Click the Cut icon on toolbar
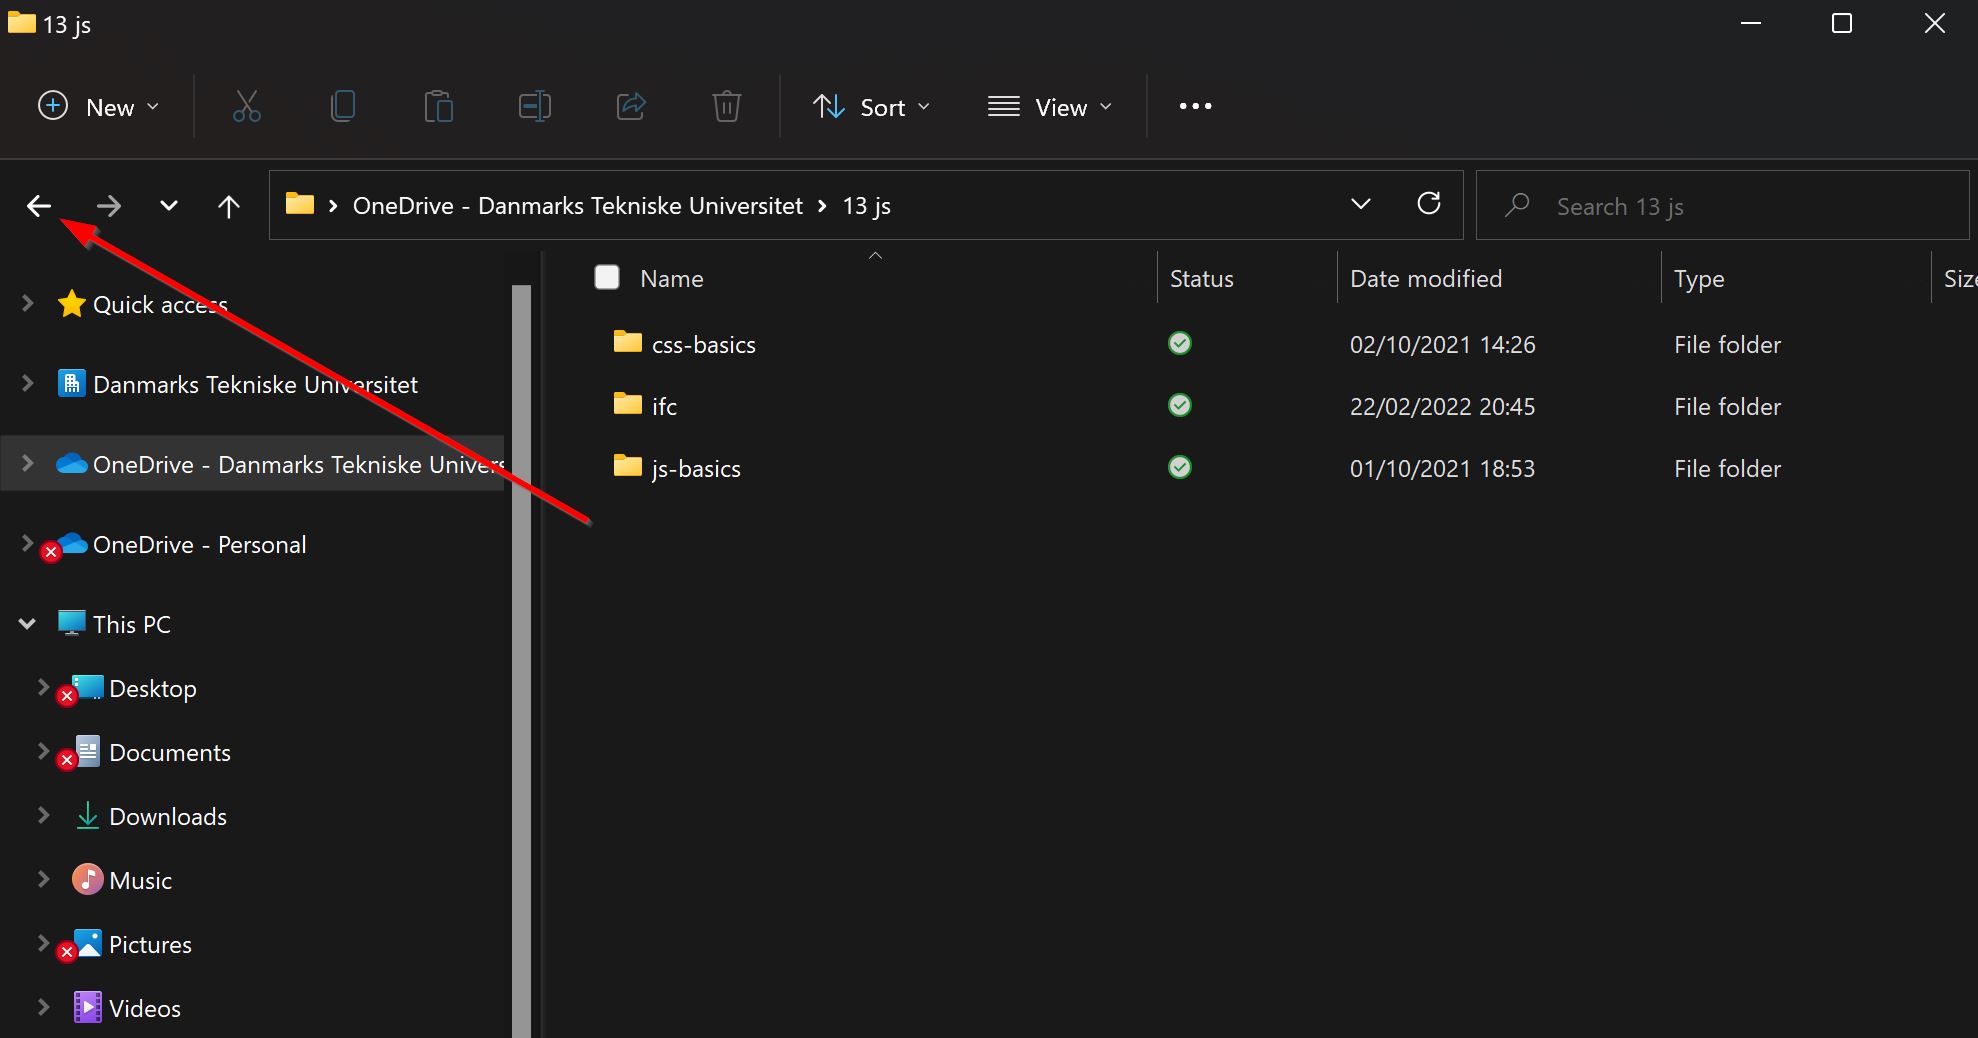Screen dimensions: 1978x1038 pos(246,106)
